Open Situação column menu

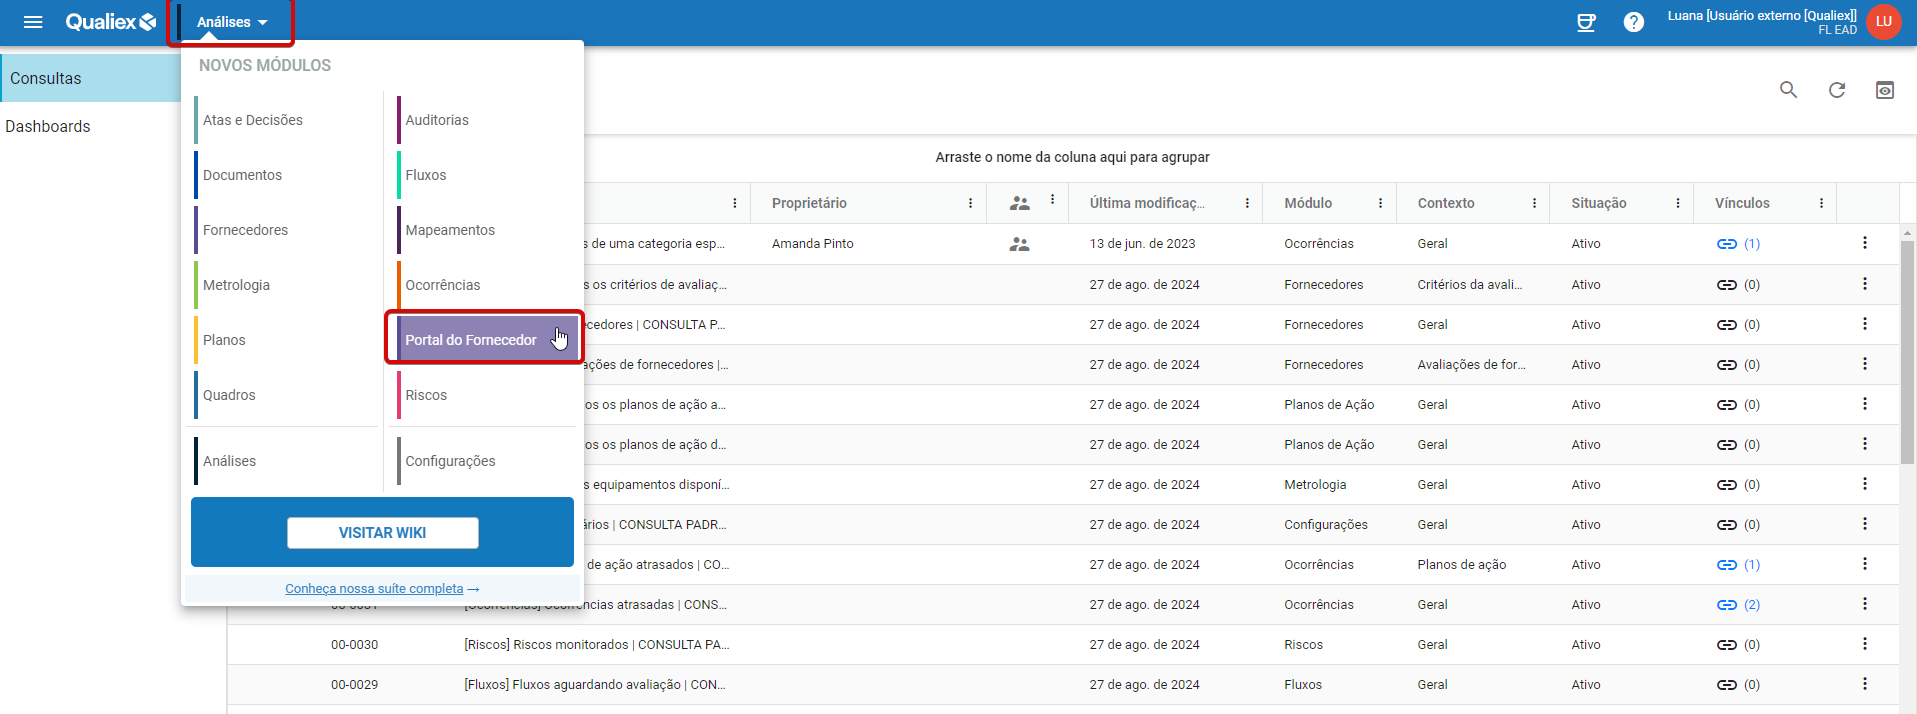click(x=1678, y=203)
